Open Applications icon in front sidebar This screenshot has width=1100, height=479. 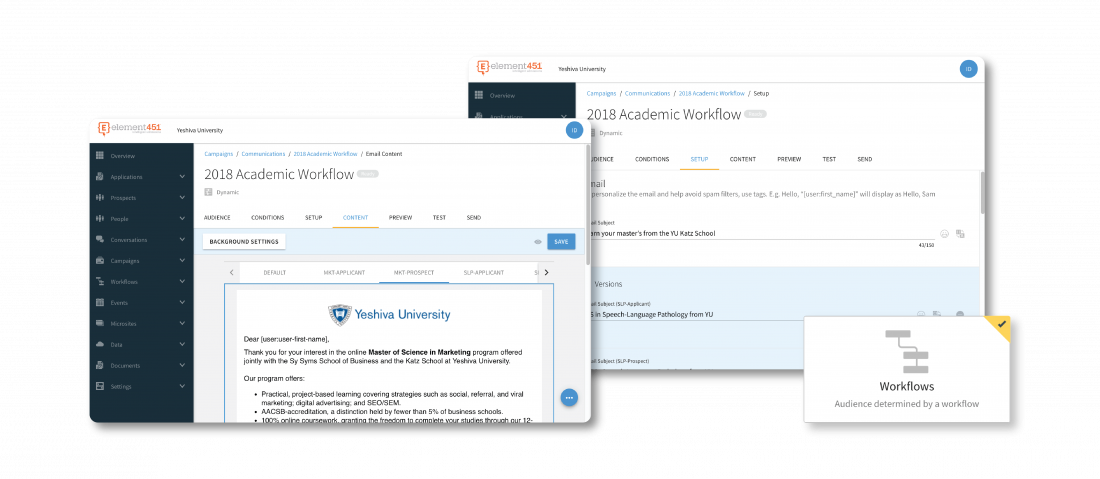coord(100,177)
